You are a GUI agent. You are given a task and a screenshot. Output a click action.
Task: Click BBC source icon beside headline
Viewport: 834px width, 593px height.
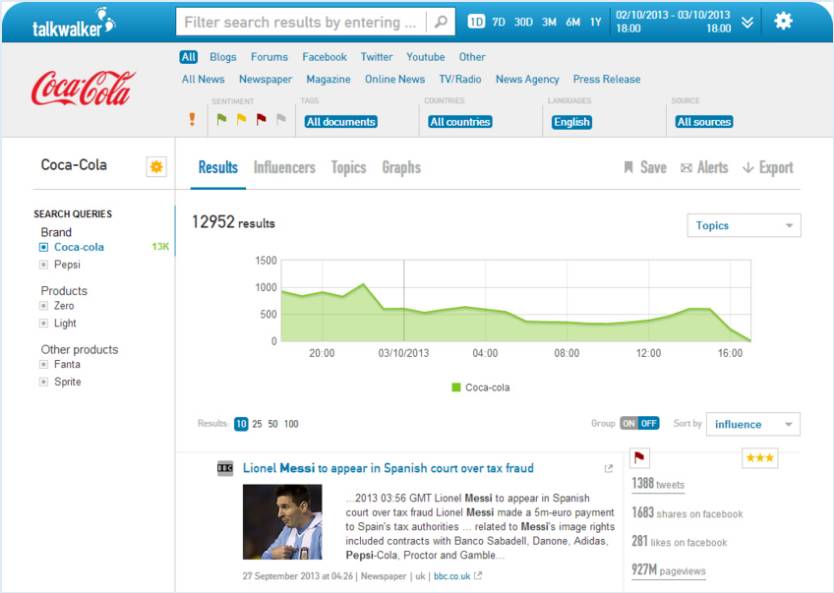(226, 468)
